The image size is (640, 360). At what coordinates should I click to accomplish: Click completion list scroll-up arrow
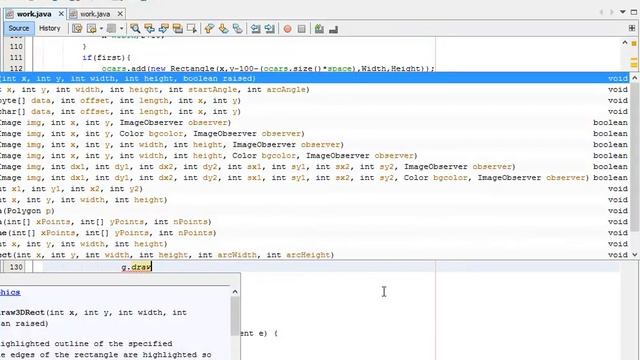(634, 78)
